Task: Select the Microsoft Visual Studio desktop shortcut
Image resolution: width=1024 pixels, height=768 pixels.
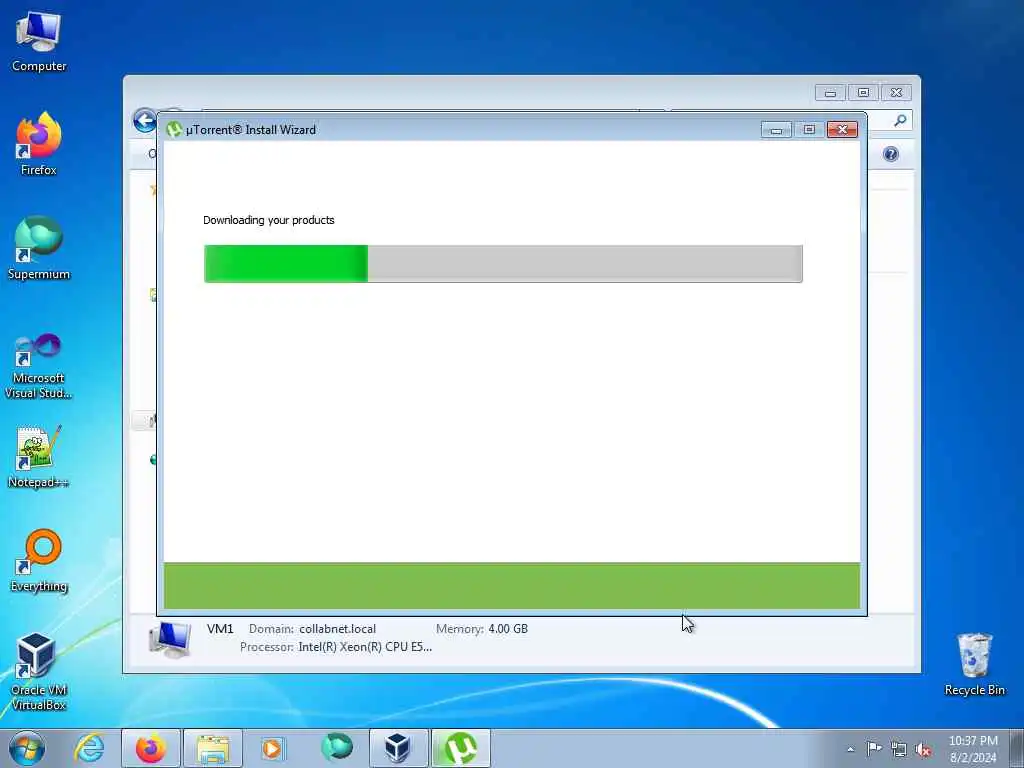Action: click(x=39, y=365)
